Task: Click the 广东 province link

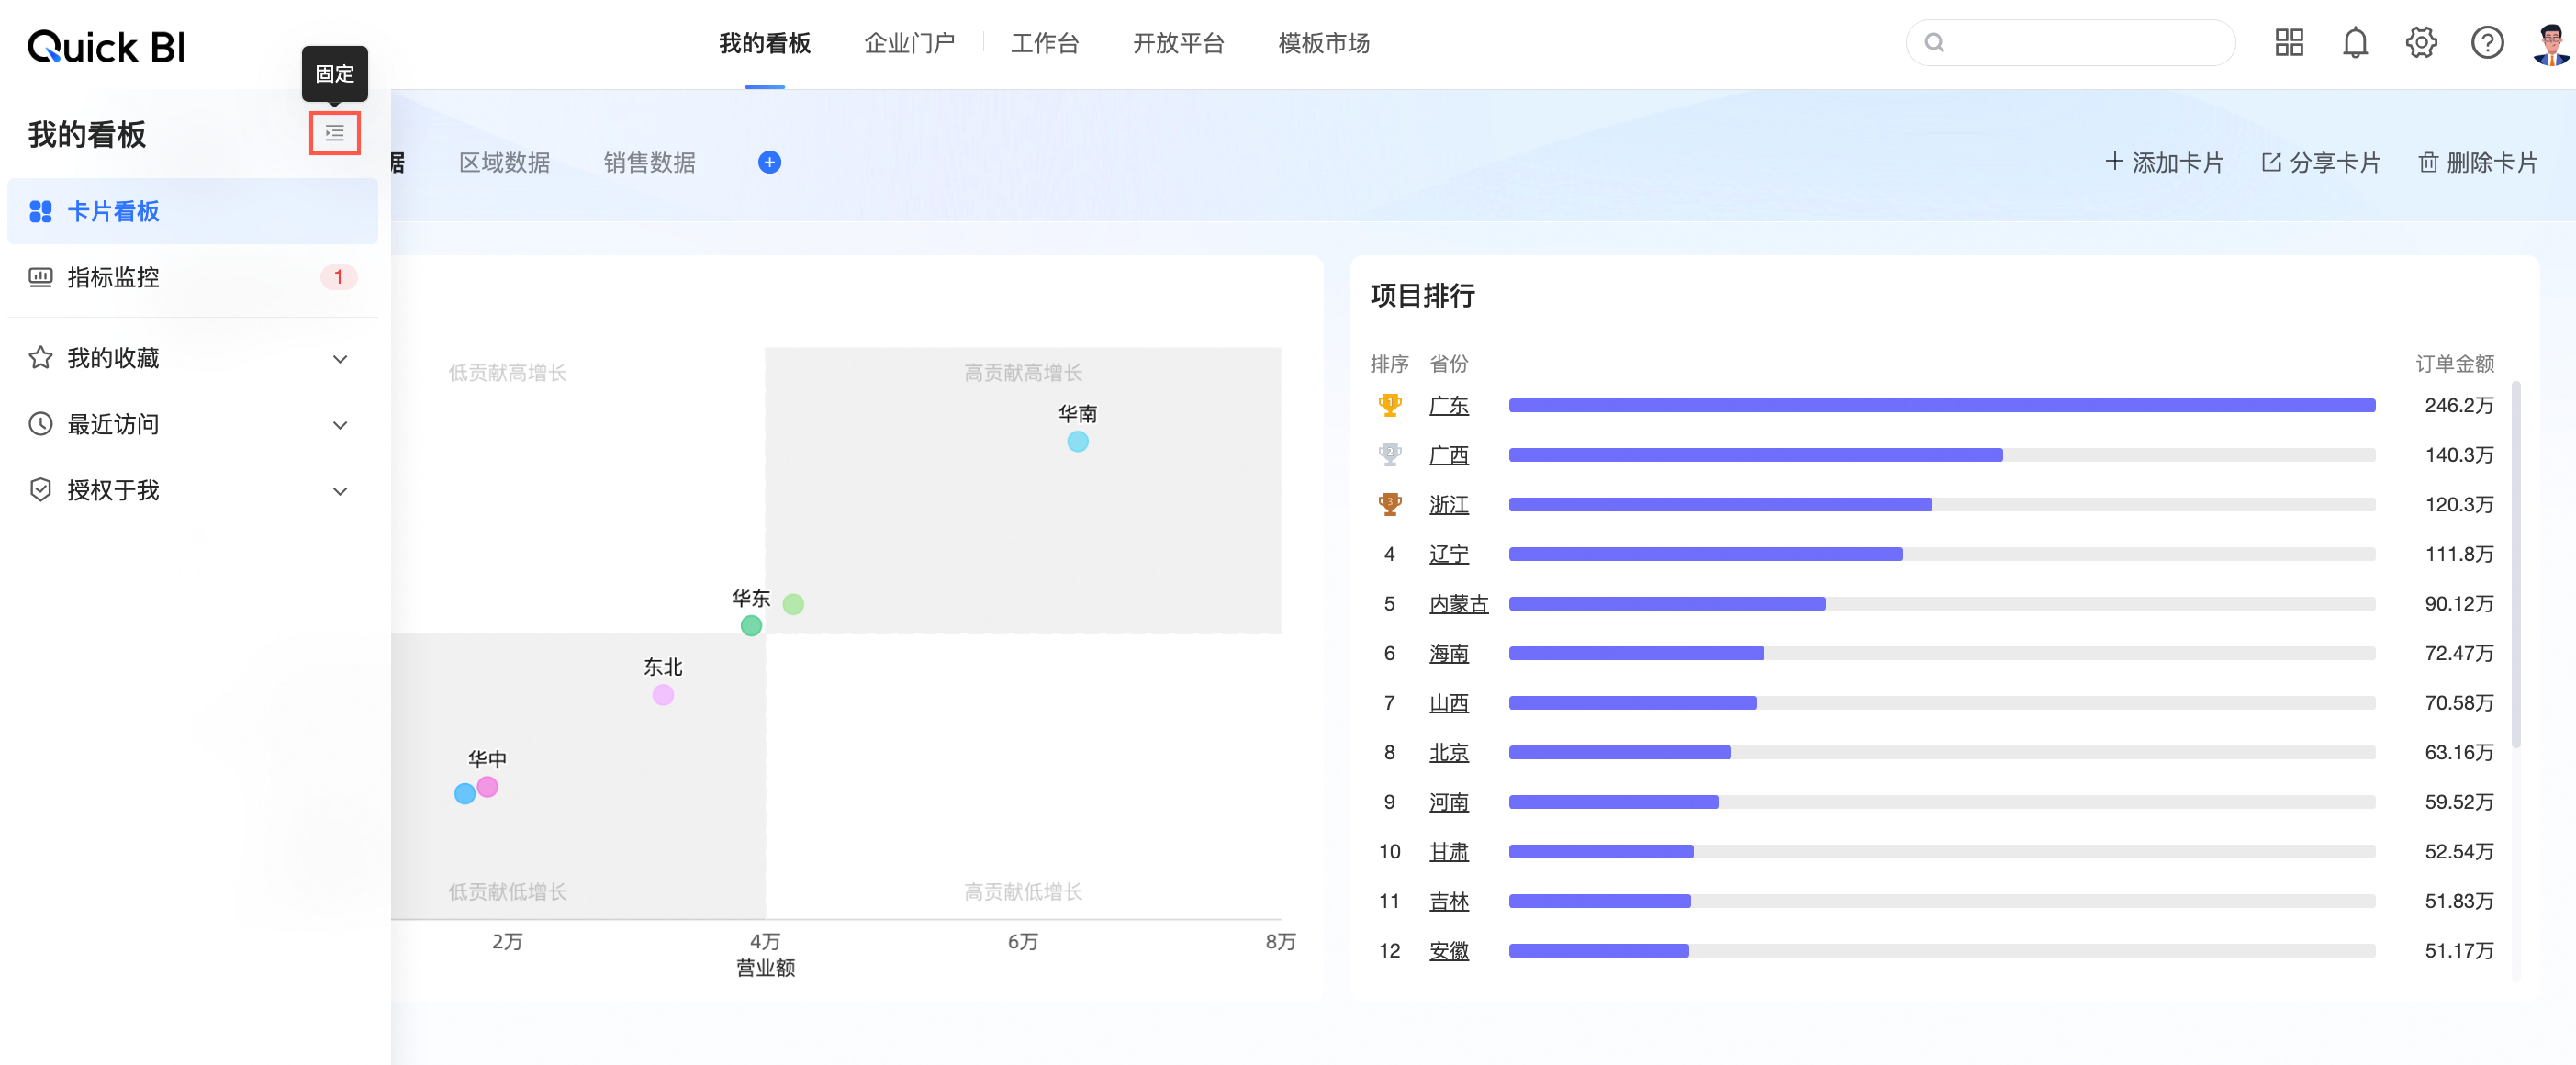Action: (x=1448, y=405)
